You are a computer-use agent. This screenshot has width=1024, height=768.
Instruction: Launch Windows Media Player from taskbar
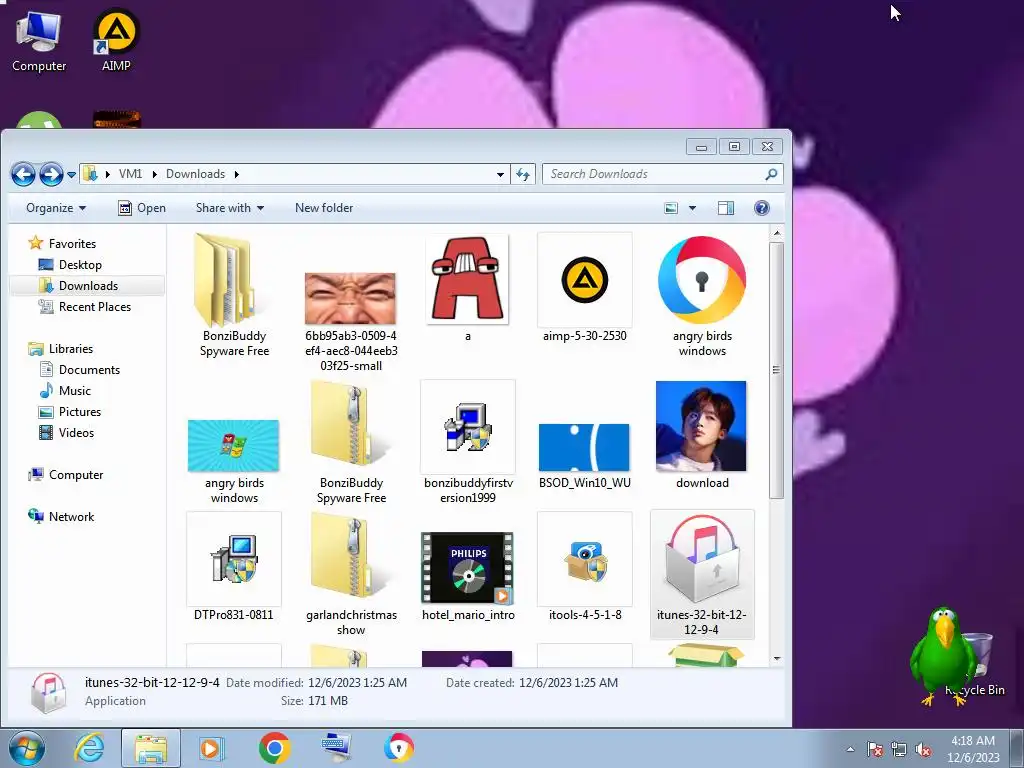(211, 748)
